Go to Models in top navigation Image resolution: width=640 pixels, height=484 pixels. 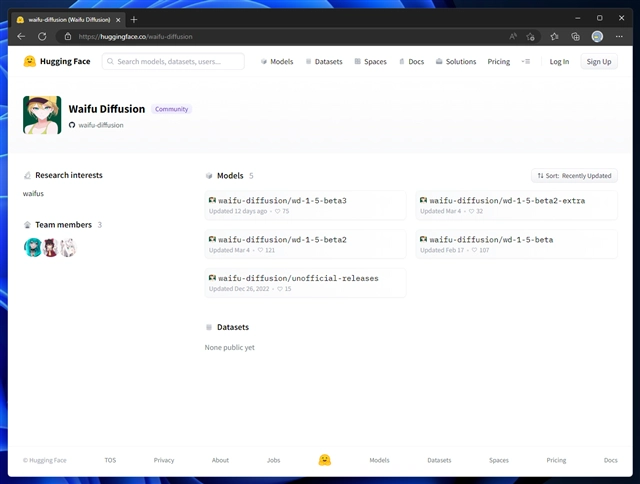(277, 62)
